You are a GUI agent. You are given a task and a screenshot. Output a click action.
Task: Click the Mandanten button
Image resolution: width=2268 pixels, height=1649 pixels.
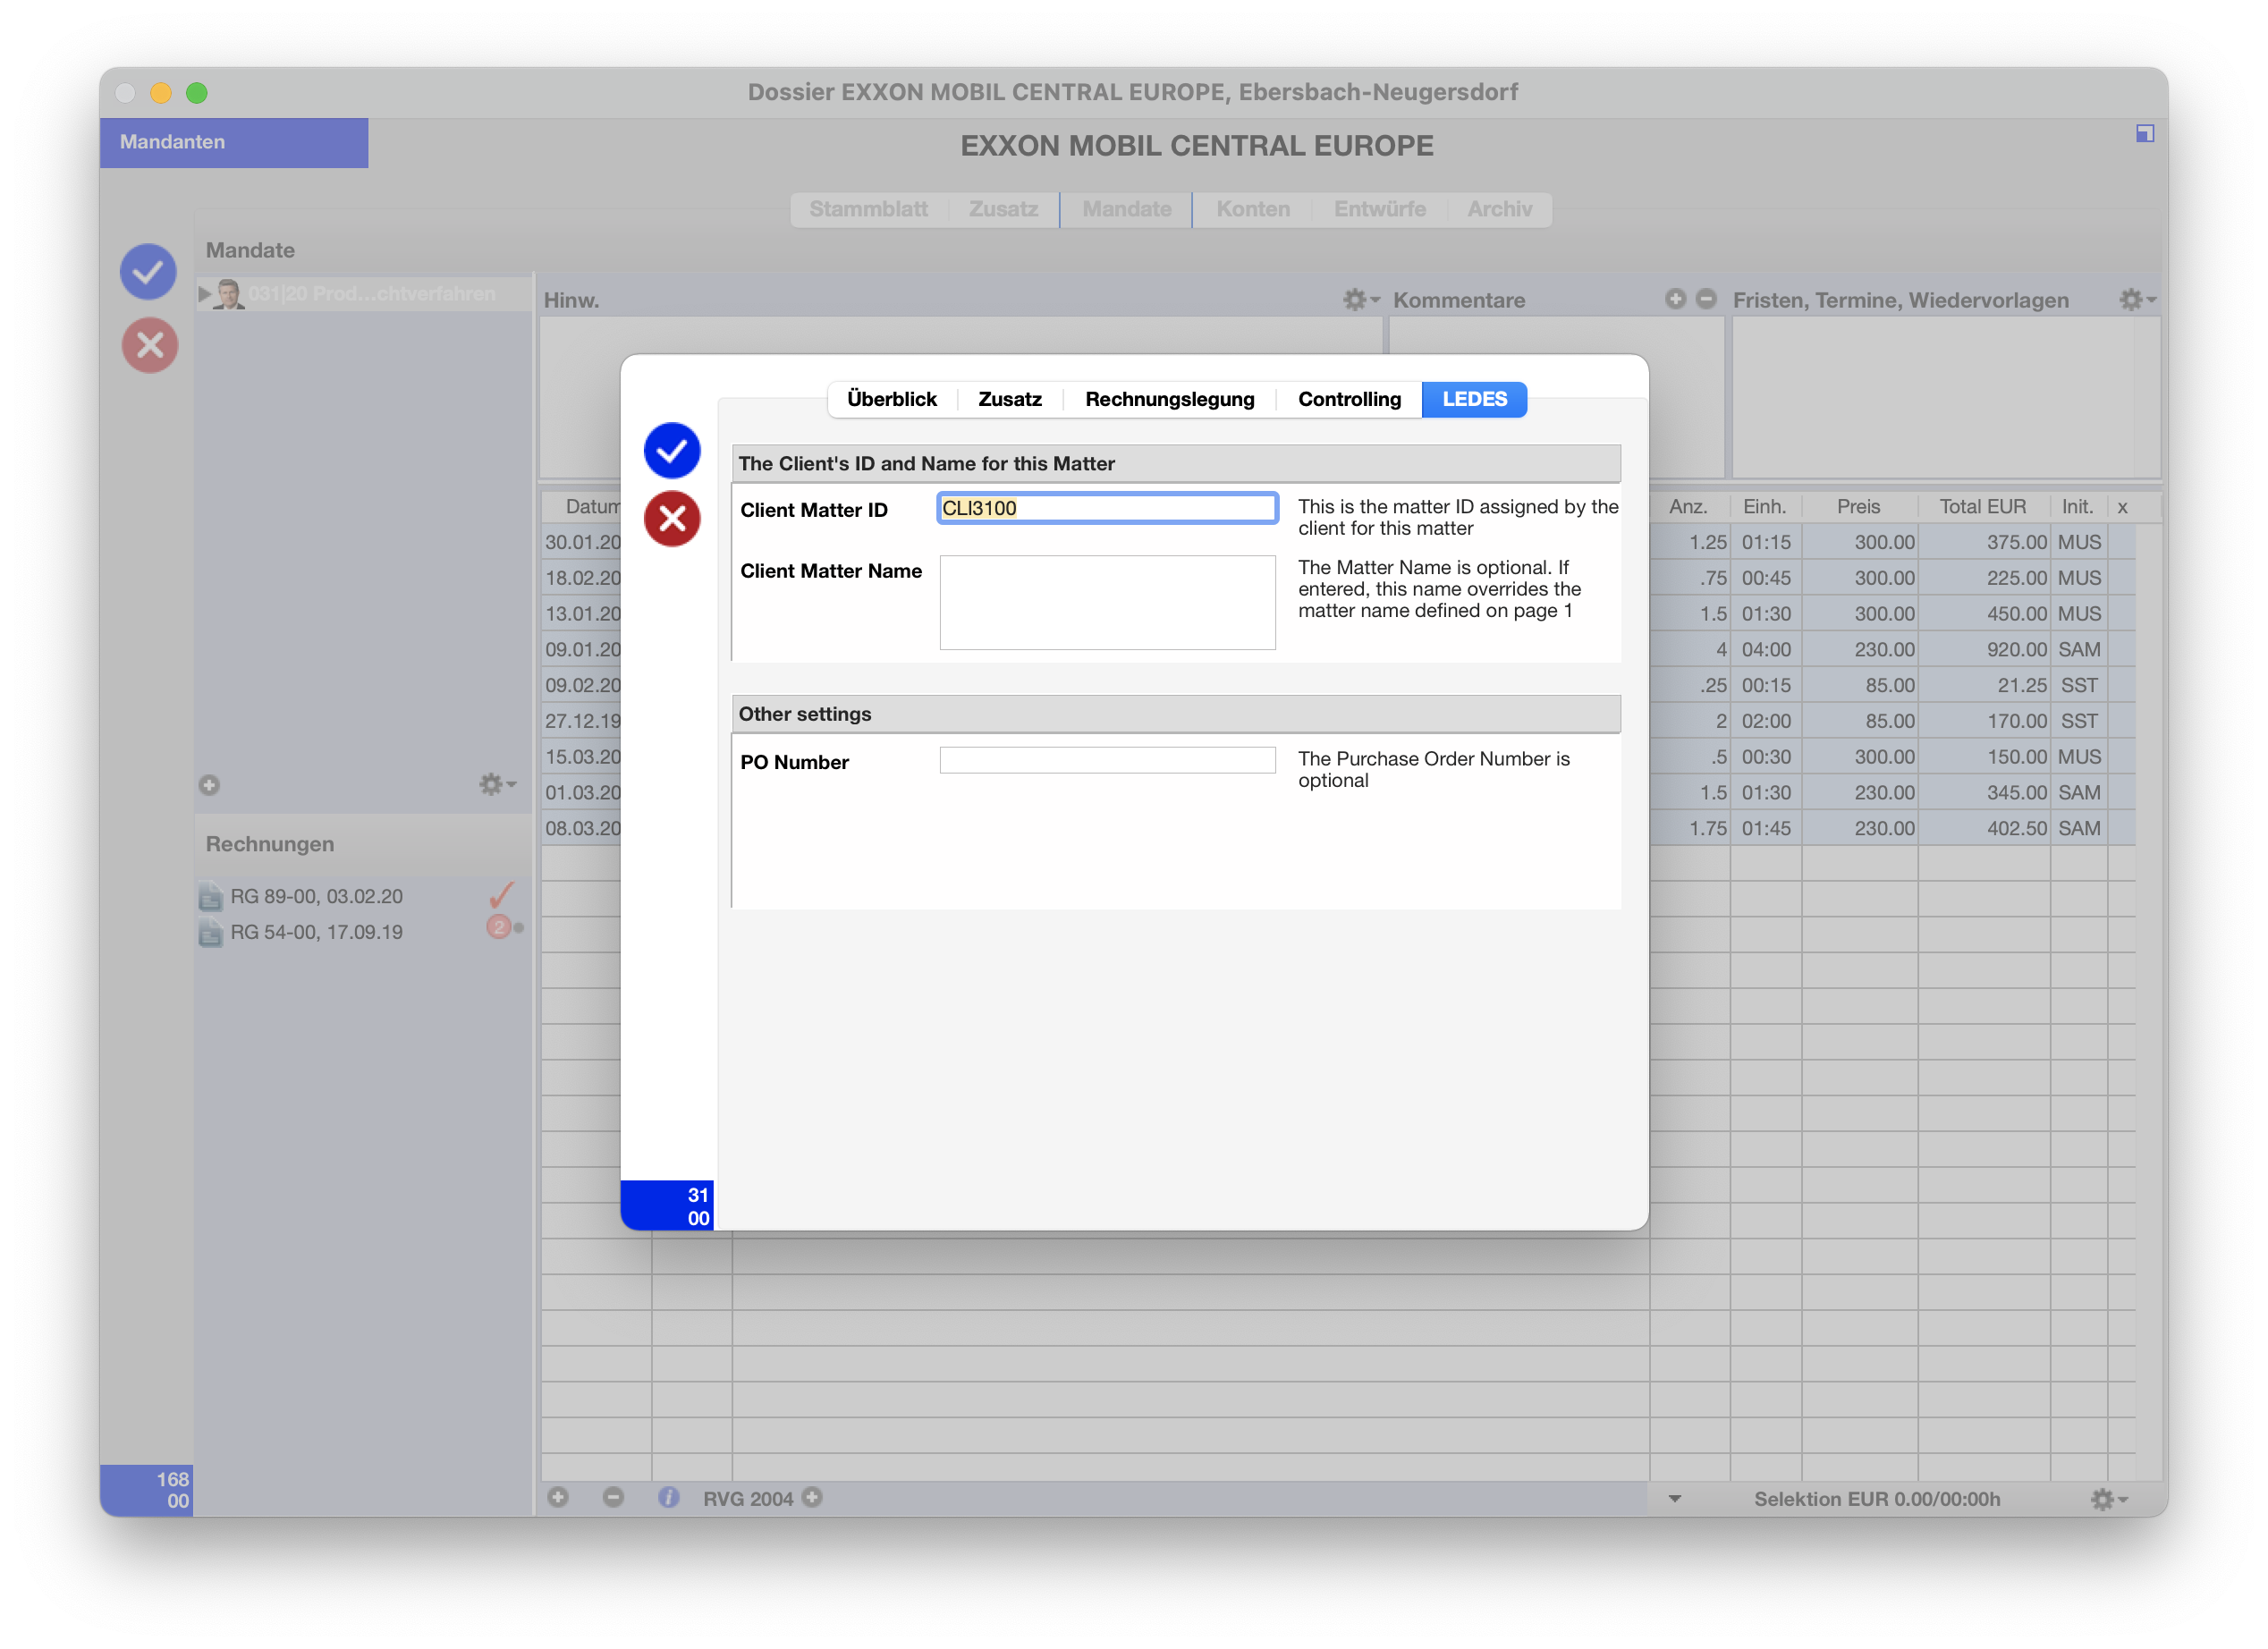[233, 142]
